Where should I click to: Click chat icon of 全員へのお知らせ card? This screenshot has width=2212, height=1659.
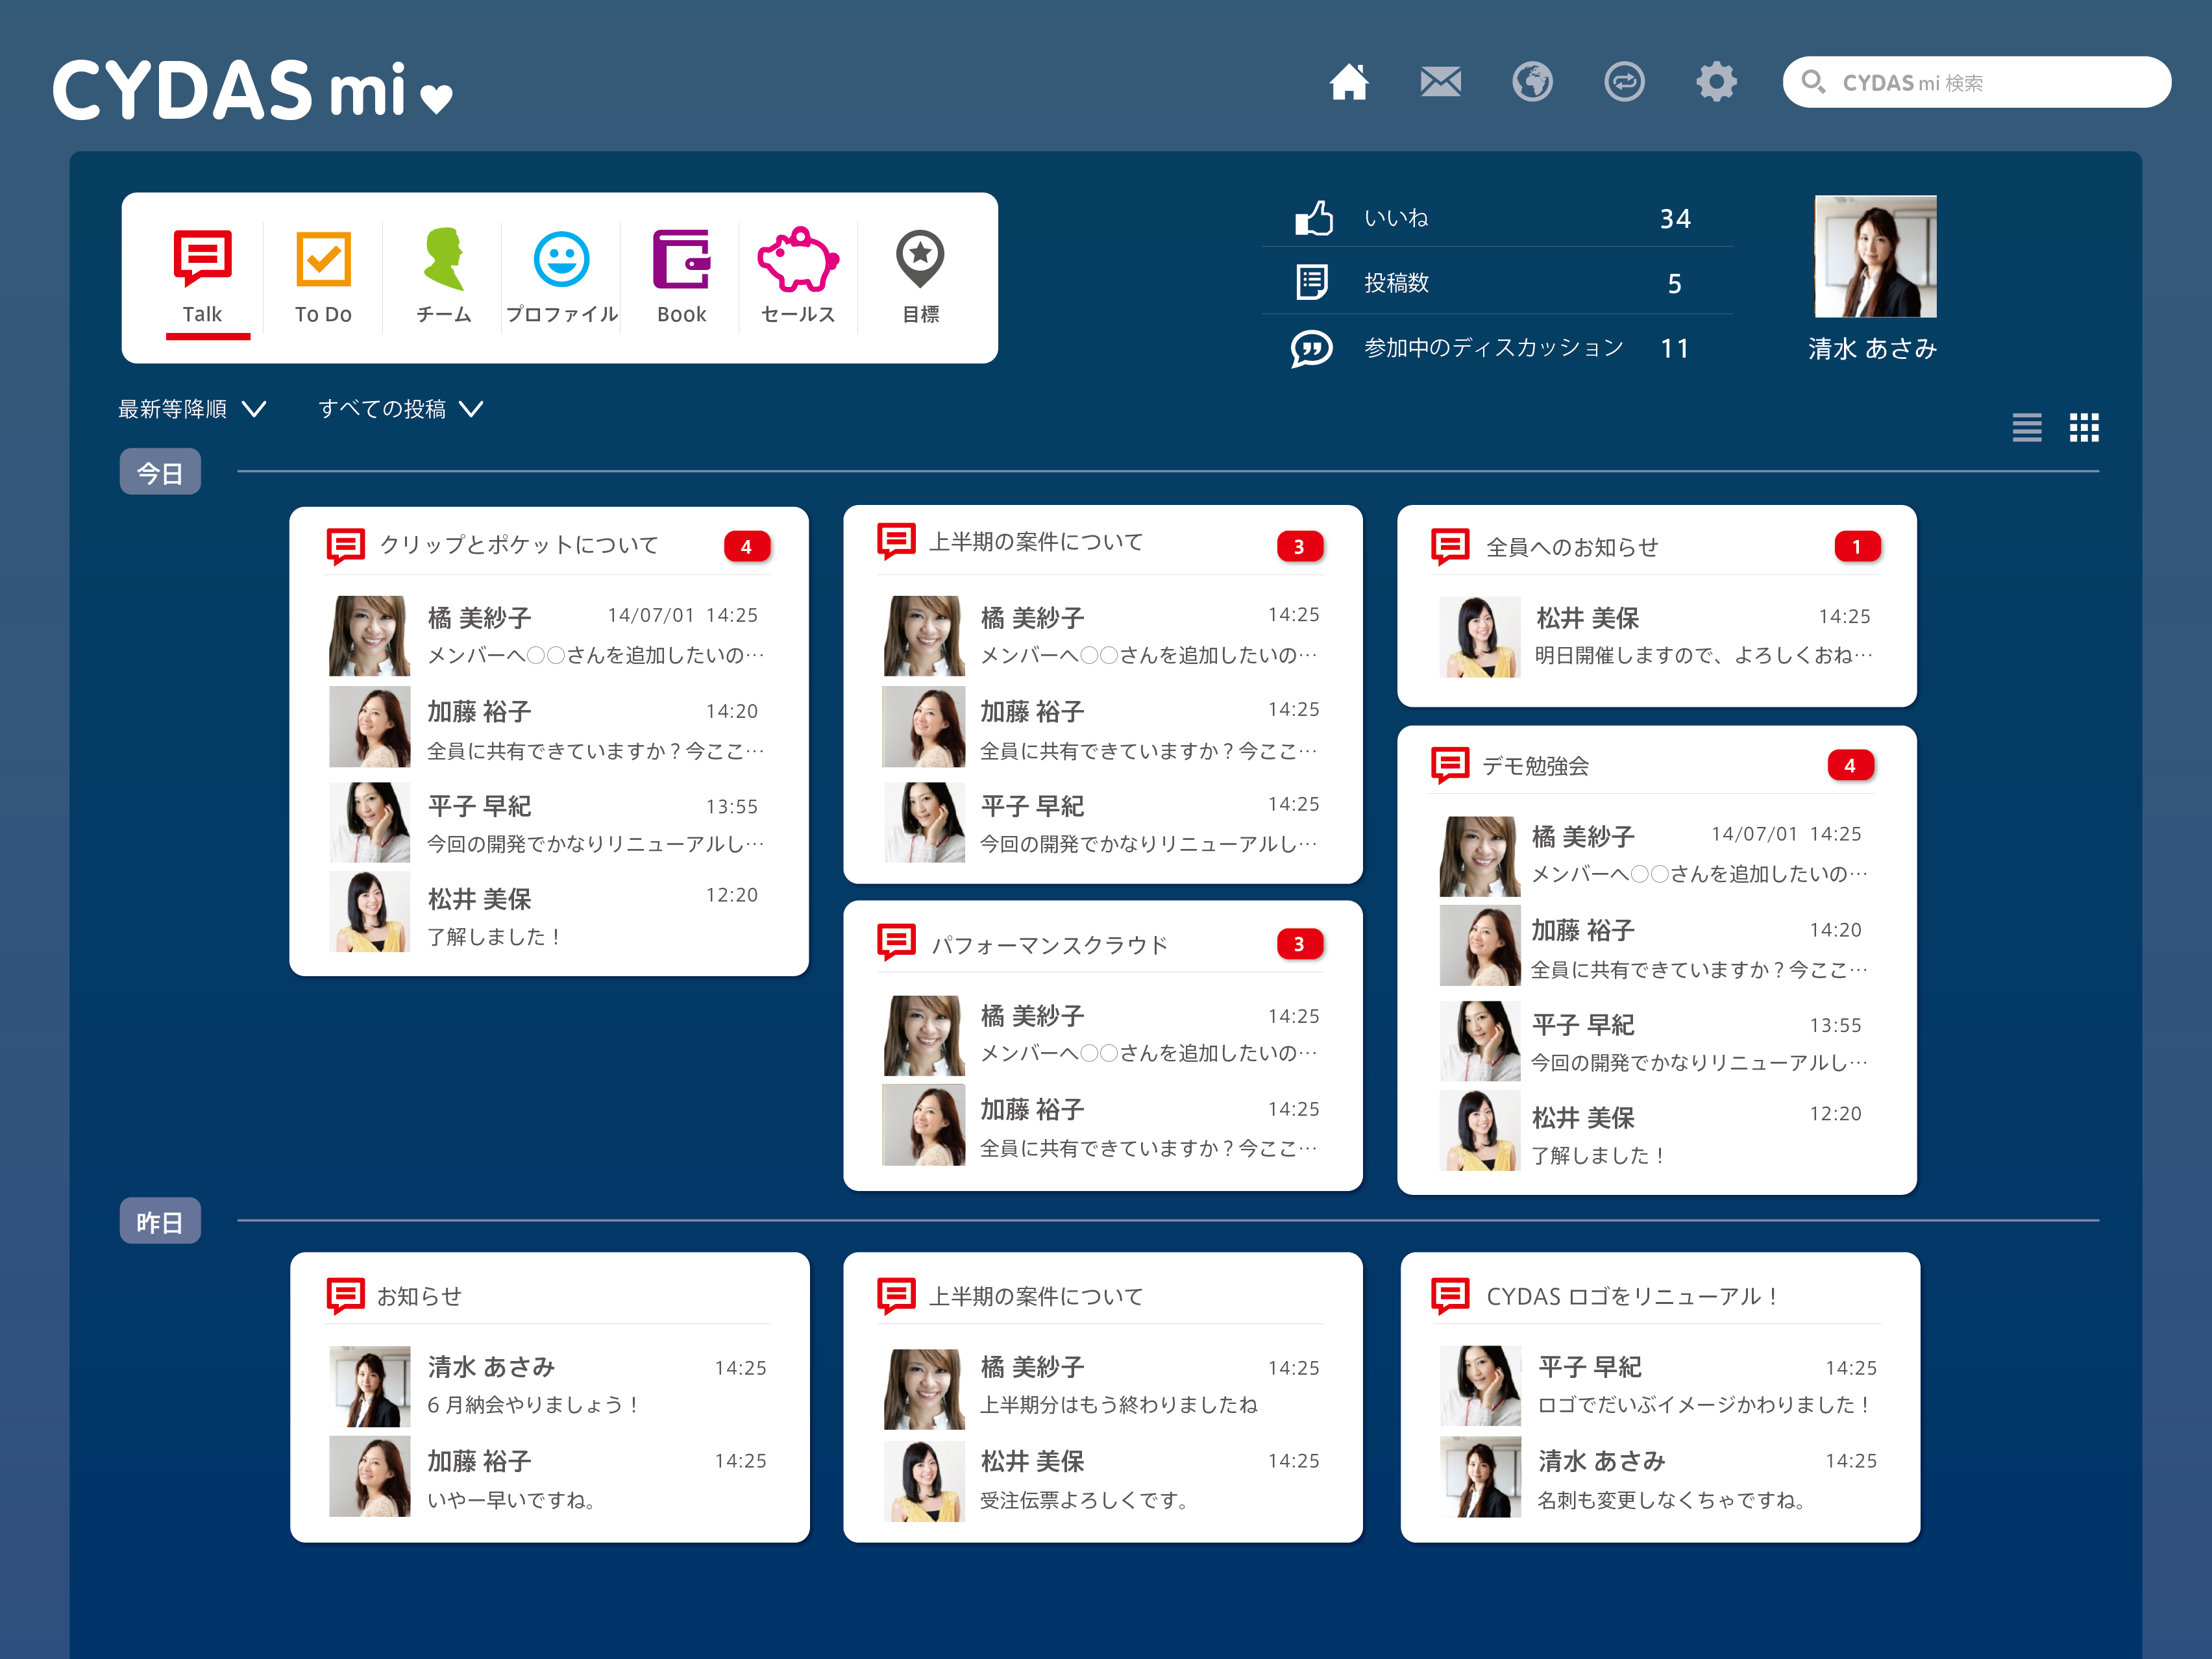pyautogui.click(x=1450, y=546)
